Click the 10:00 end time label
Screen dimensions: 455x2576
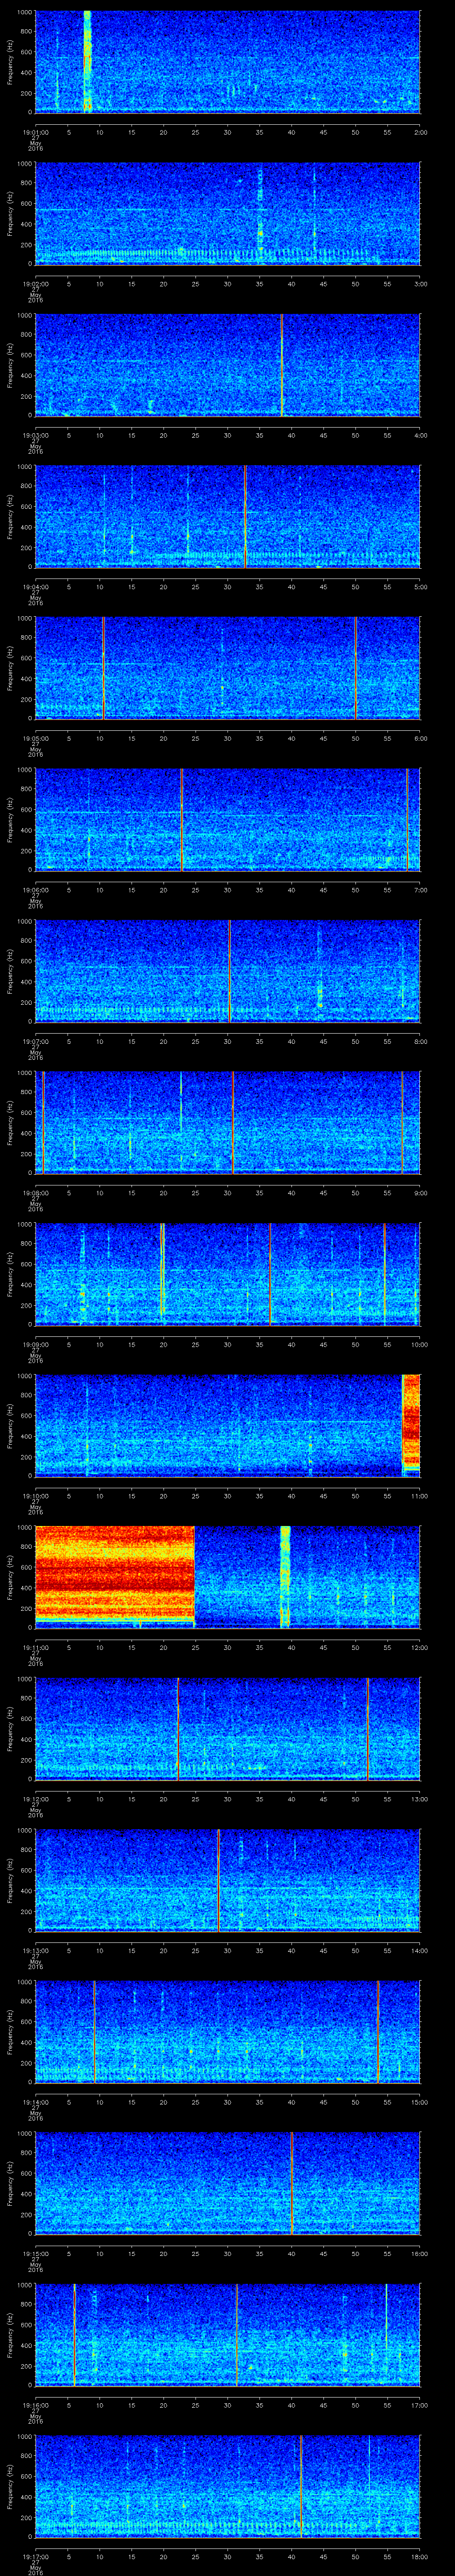point(420,1344)
